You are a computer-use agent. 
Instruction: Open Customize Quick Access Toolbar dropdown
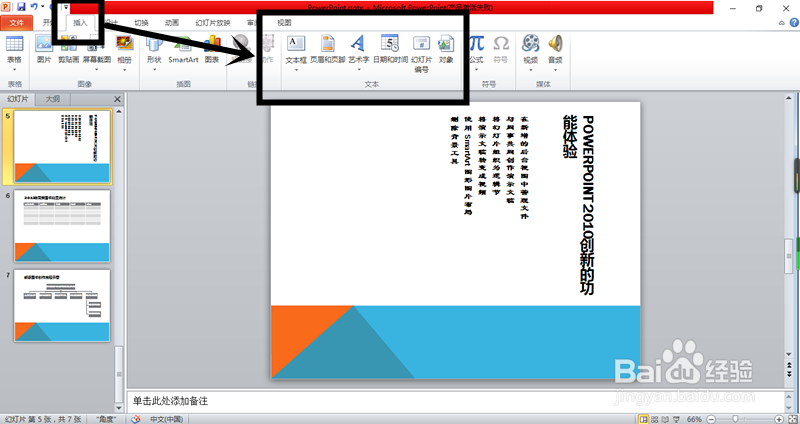66,7
